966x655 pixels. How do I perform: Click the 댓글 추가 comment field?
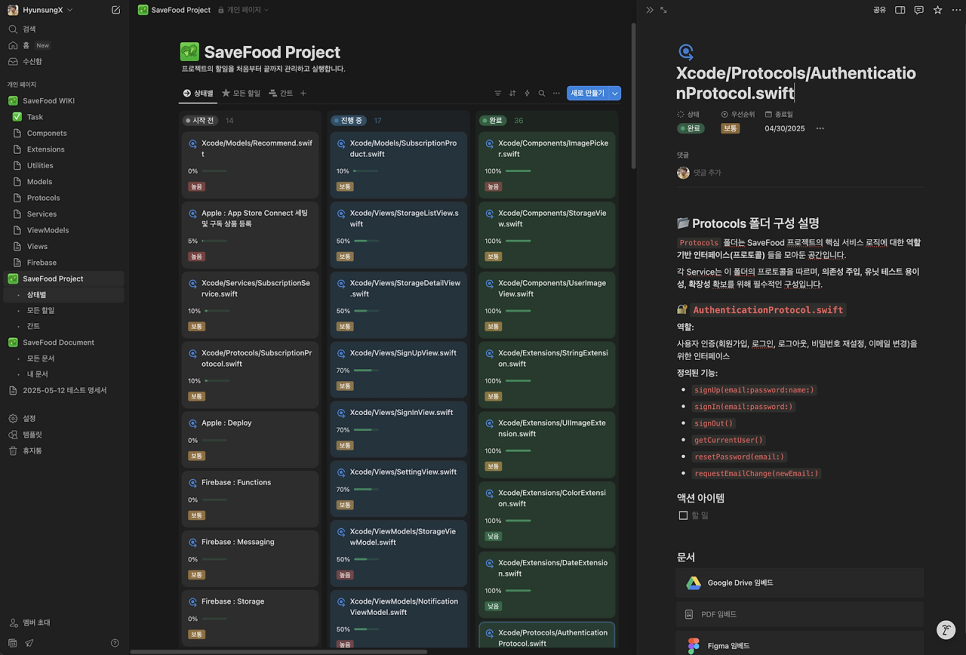pos(707,173)
